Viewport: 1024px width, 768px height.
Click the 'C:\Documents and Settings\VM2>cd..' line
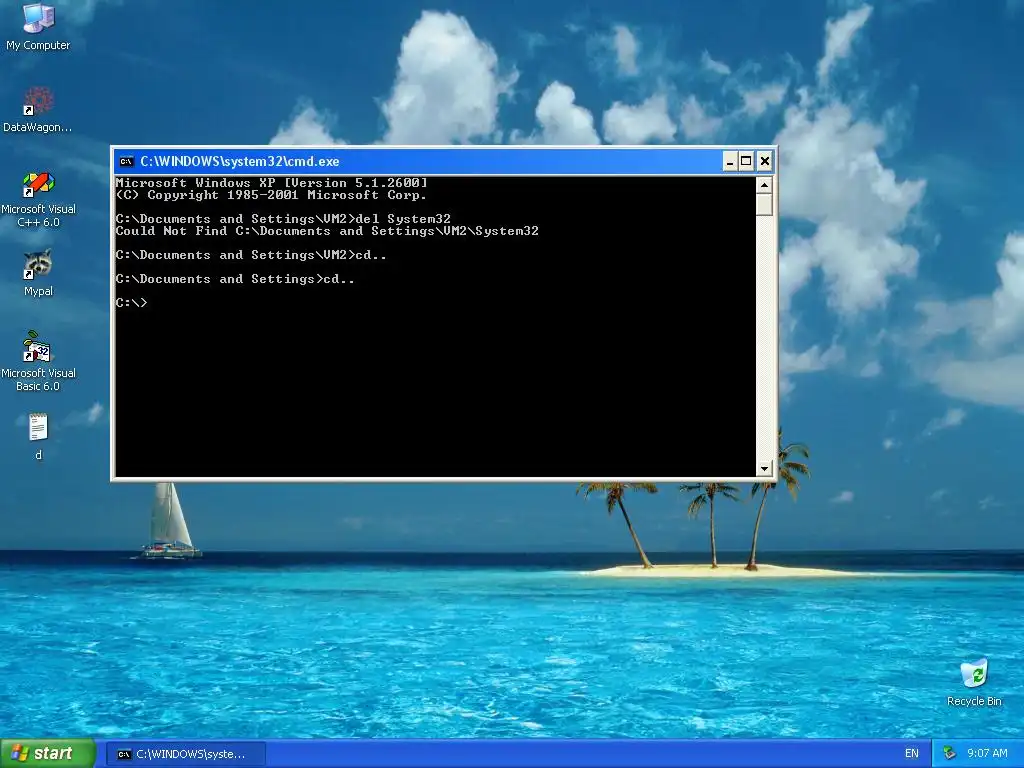coord(251,255)
